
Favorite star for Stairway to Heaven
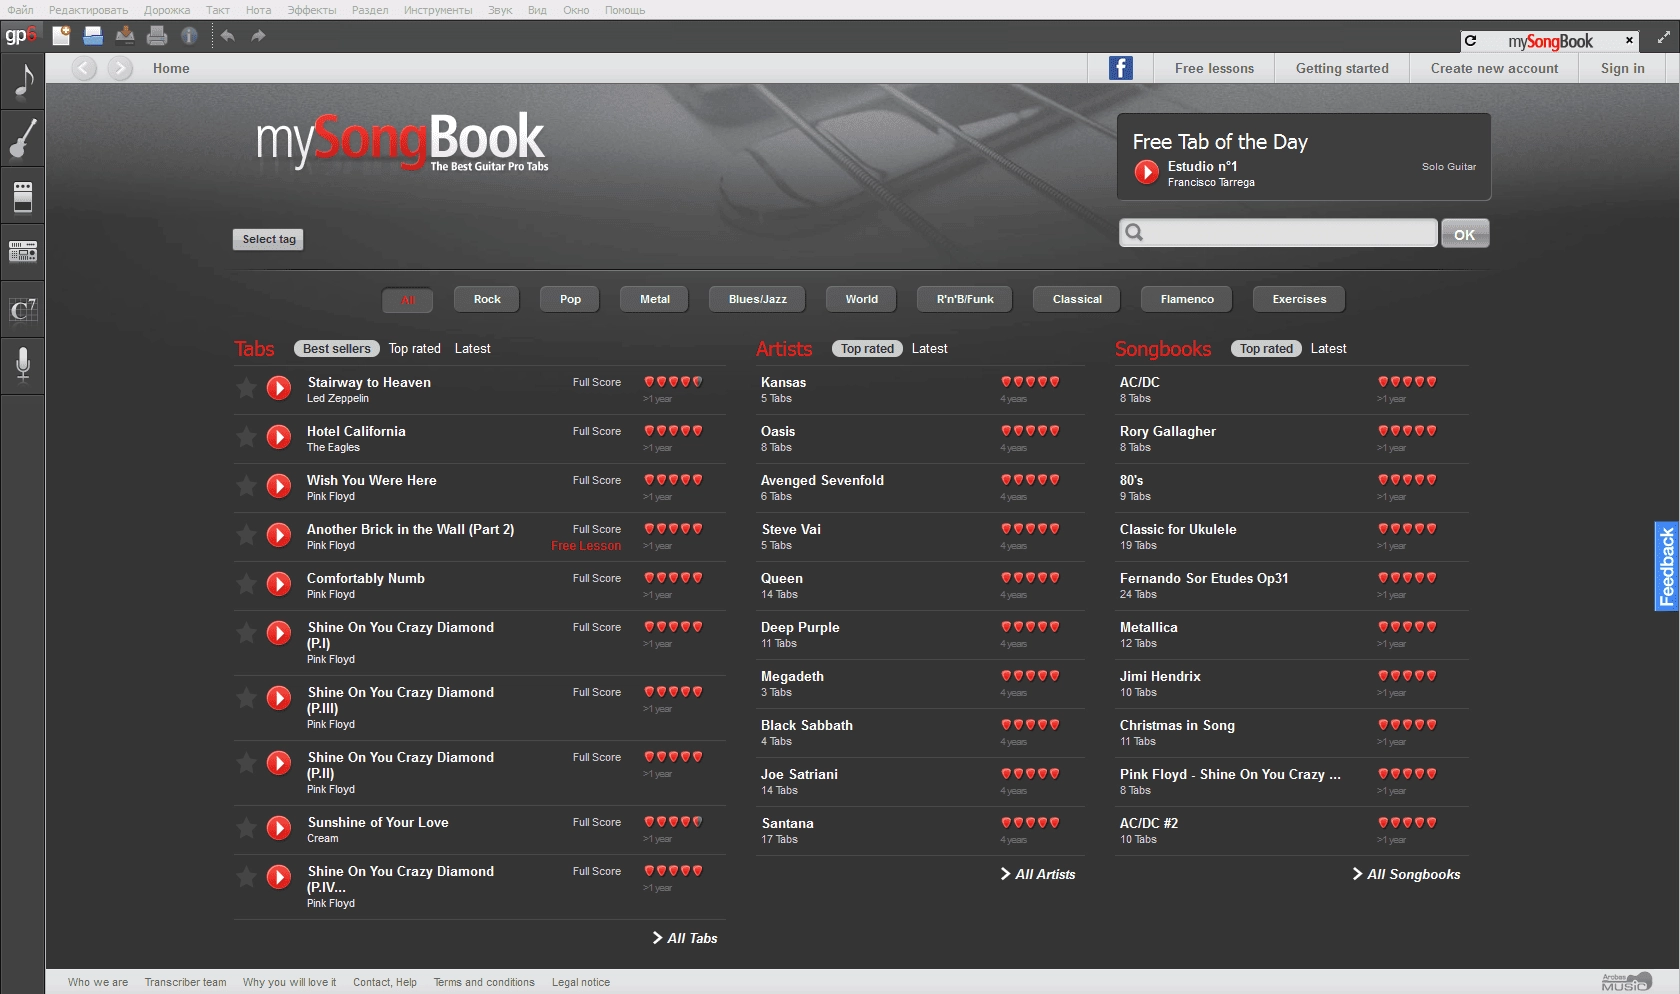[x=246, y=387]
